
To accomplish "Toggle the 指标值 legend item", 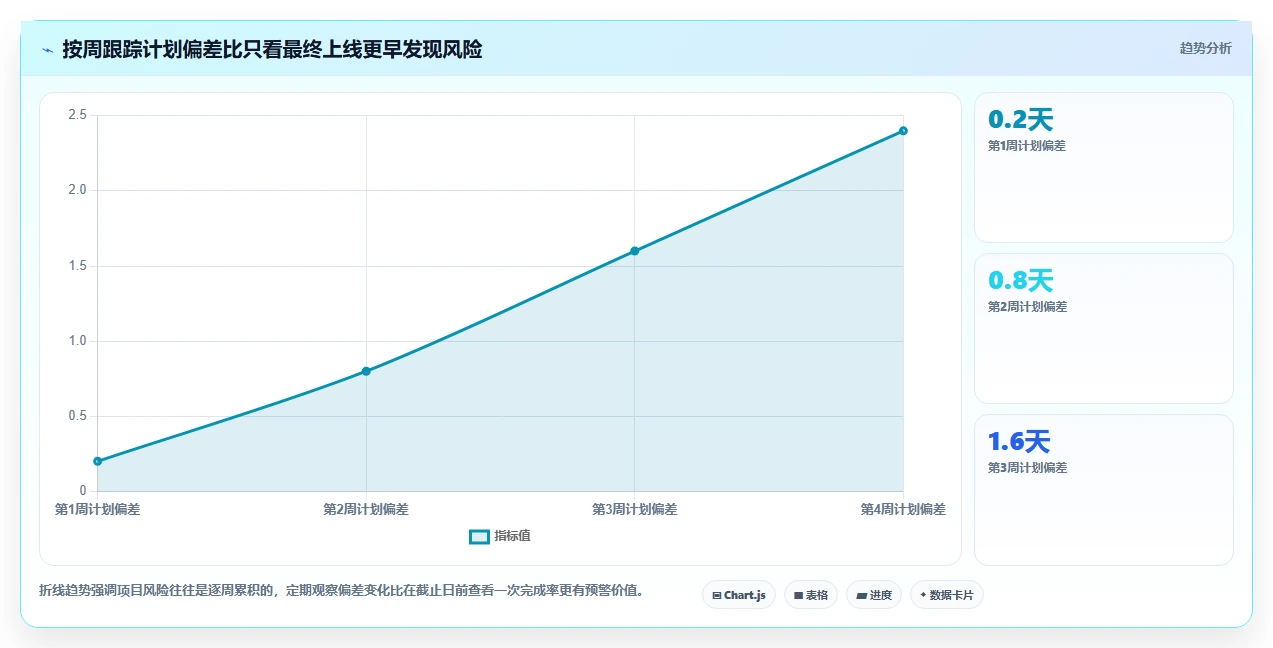I will click(500, 536).
